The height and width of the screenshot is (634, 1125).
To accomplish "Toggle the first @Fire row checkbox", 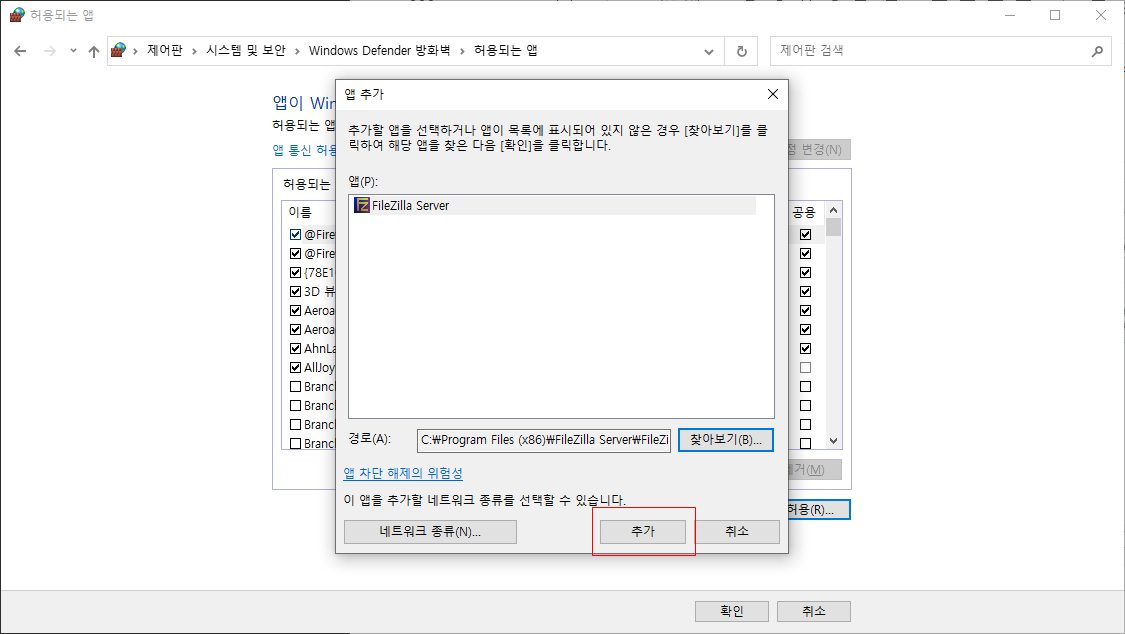I will [x=296, y=235].
